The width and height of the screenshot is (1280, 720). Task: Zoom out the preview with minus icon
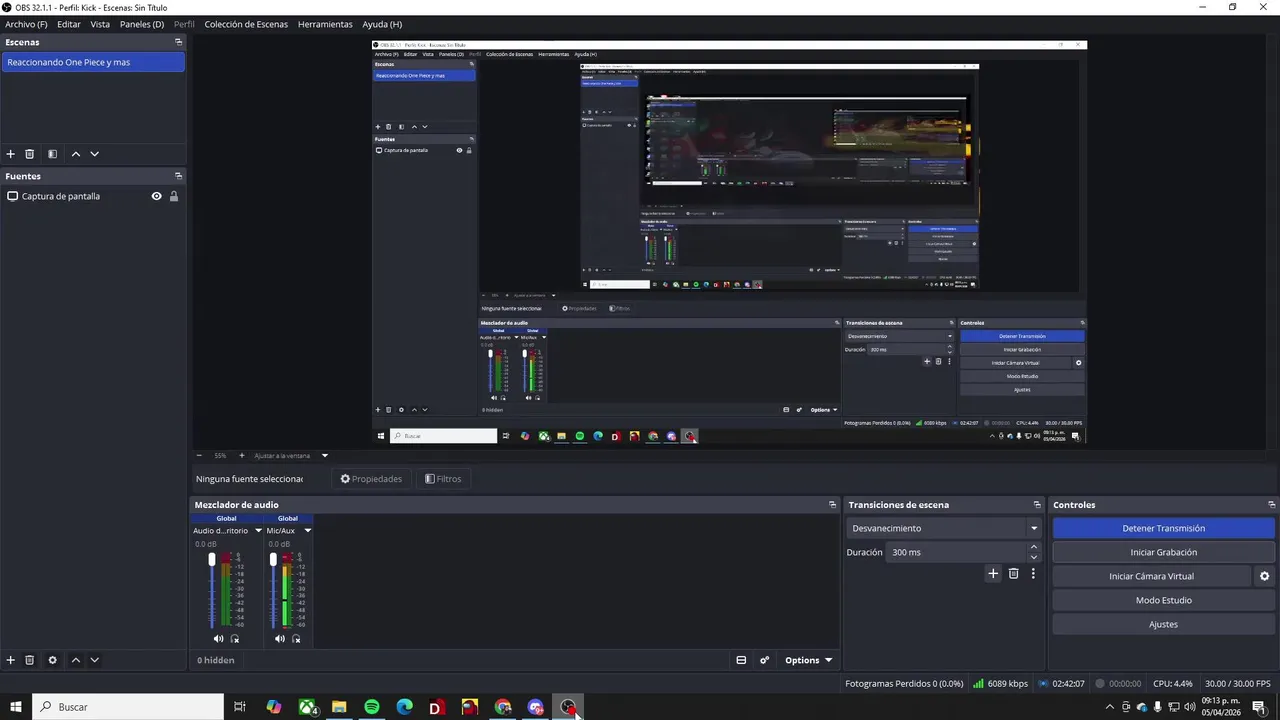(x=198, y=455)
